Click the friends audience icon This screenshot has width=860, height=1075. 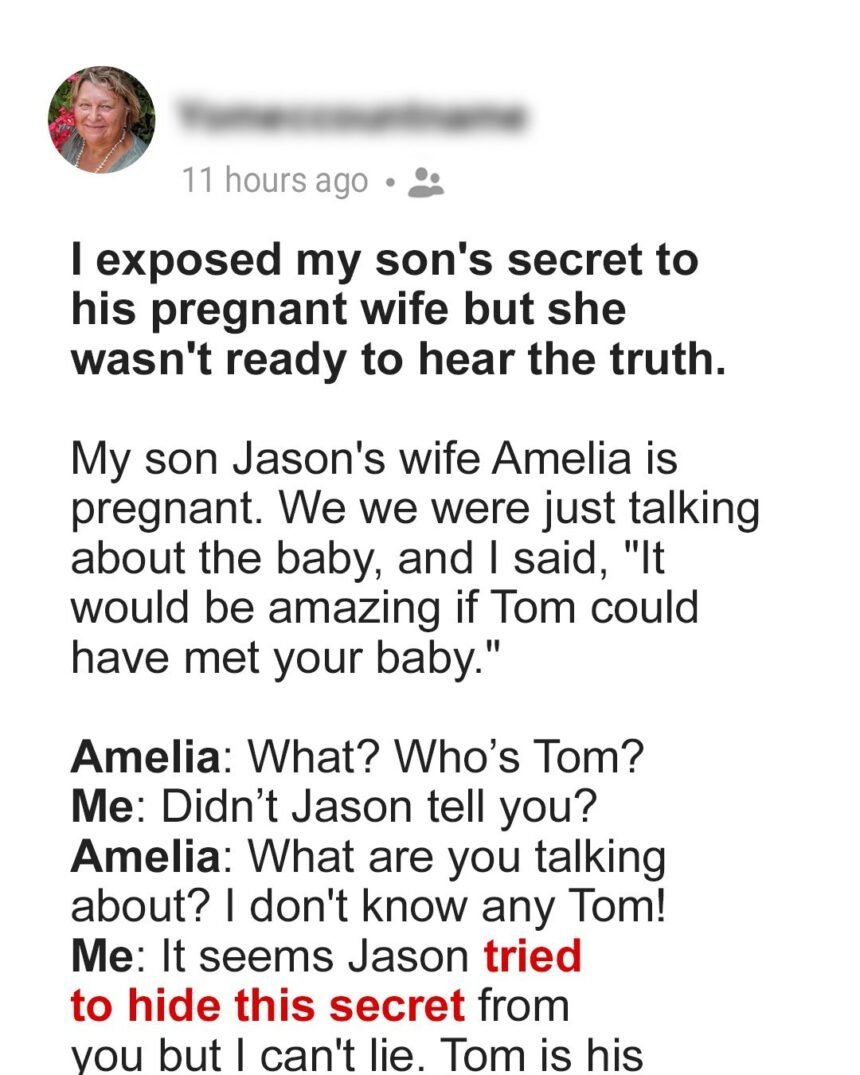[x=426, y=182]
